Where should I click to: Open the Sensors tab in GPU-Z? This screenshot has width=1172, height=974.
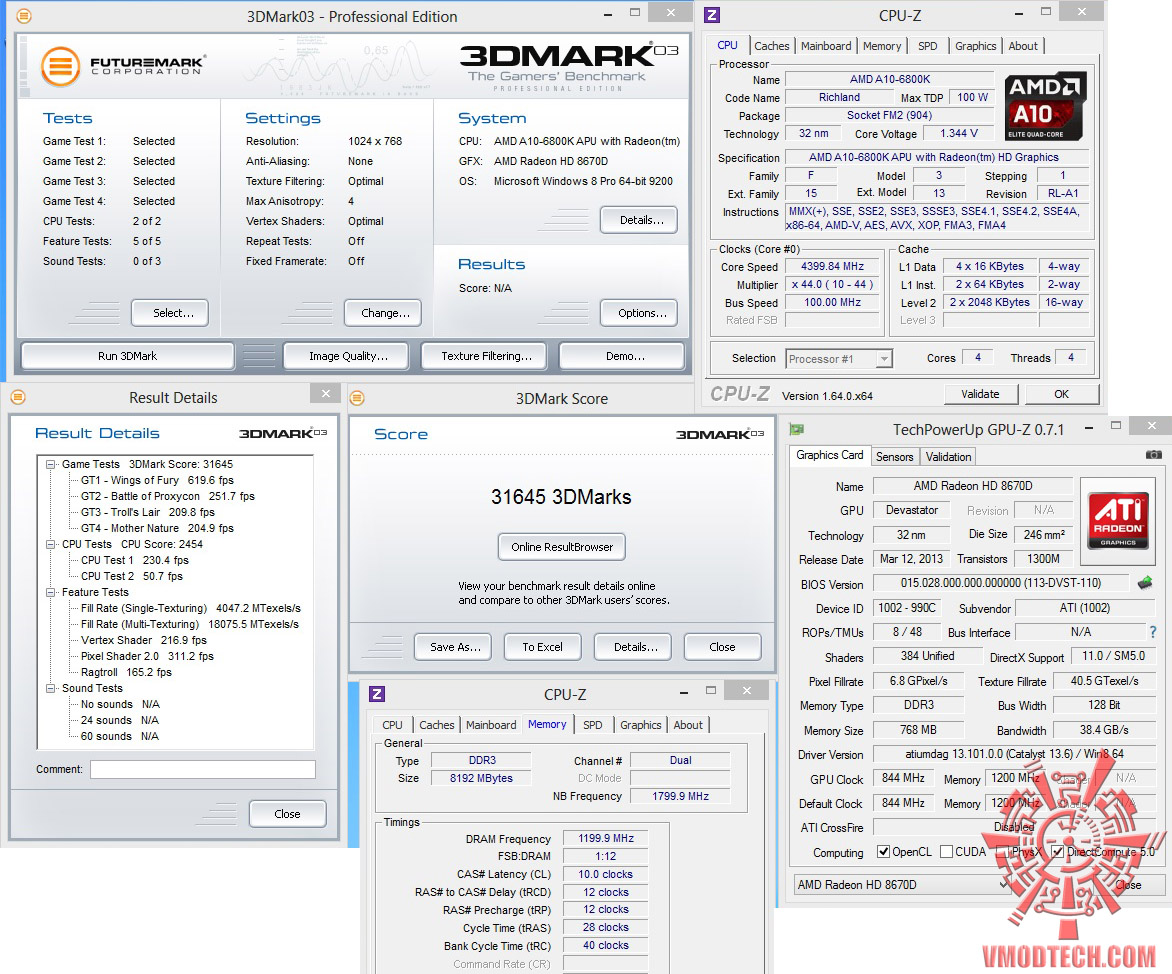895,457
